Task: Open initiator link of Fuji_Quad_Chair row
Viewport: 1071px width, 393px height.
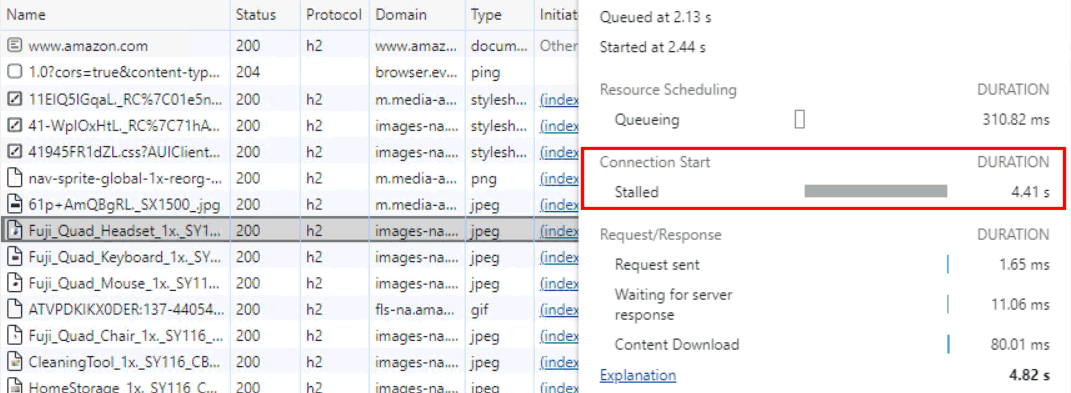Action: point(559,336)
